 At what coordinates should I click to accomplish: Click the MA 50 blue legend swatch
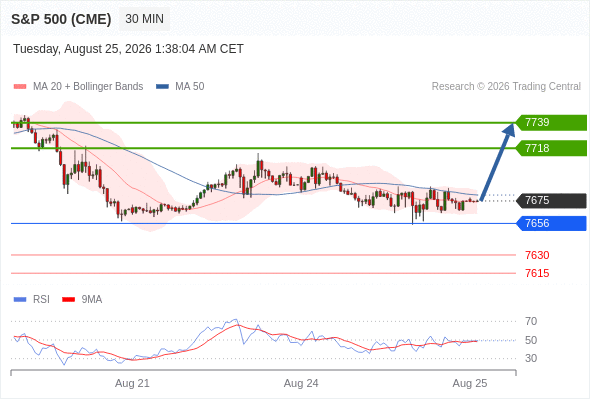(162, 87)
